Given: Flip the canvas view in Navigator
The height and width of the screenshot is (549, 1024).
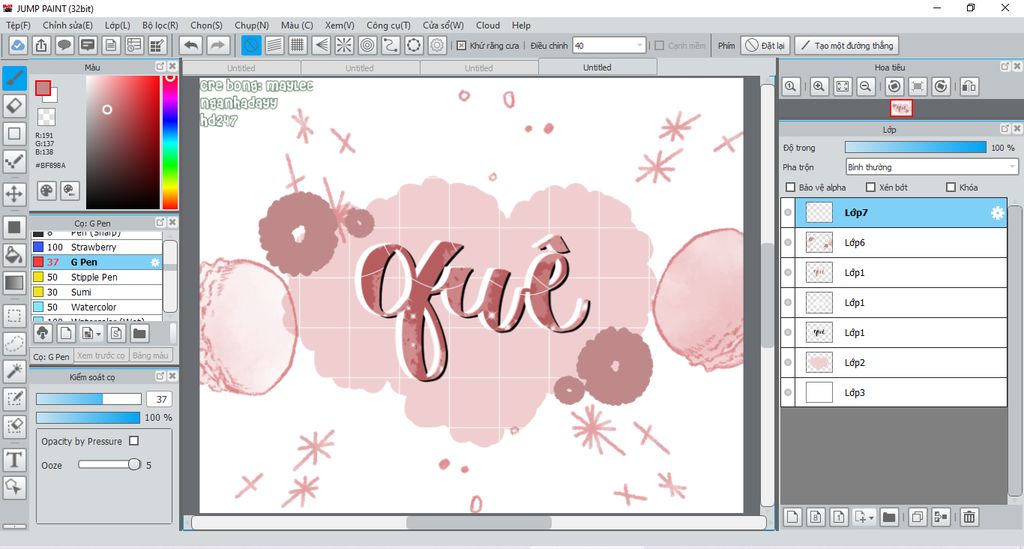Looking at the screenshot, I should (x=969, y=86).
